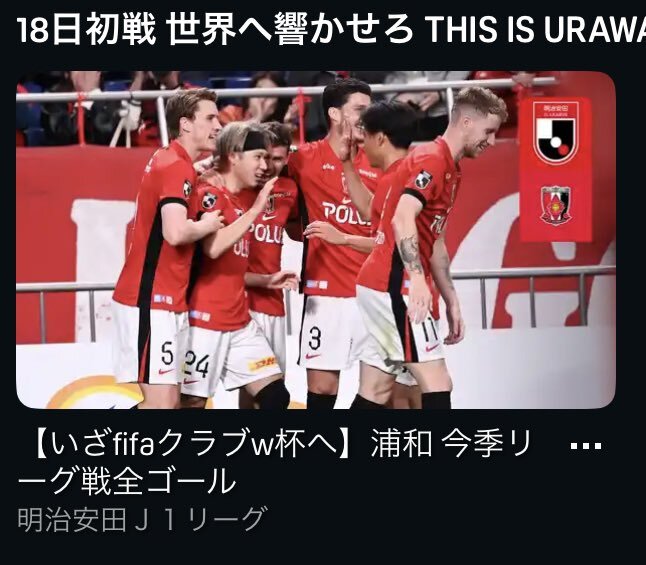Screen dimensions: 646x565
Task: Click the ーグ戦全ゴール second title line
Action: point(127,481)
